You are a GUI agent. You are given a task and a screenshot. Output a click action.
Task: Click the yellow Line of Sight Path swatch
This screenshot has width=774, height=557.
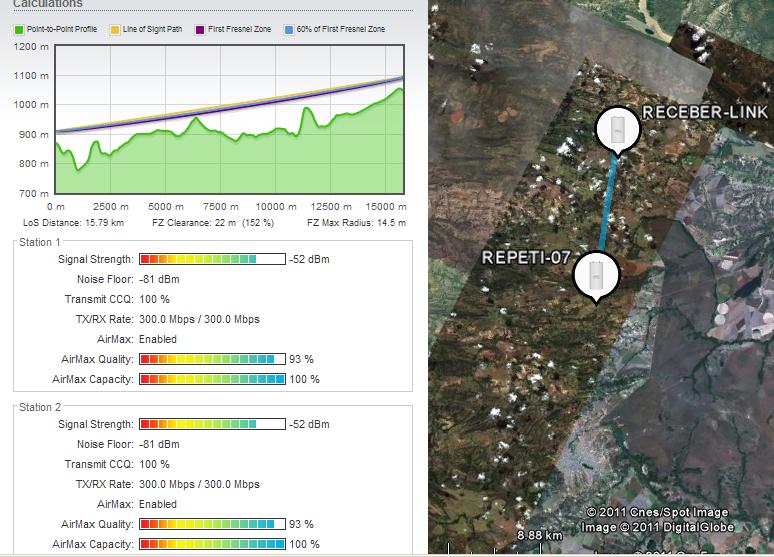point(115,30)
